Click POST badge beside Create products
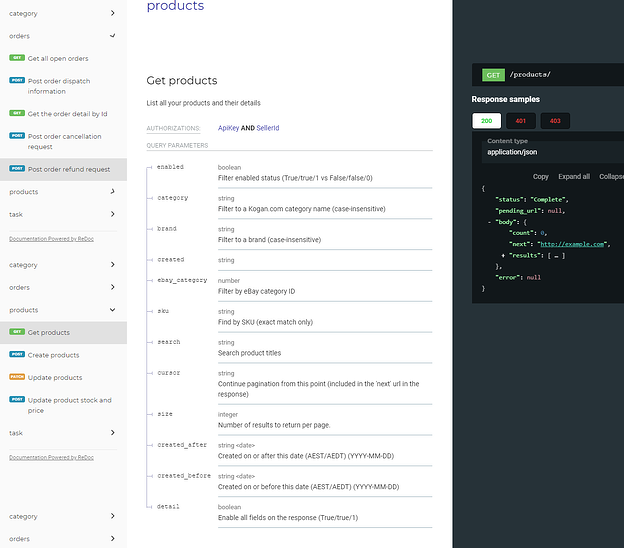The width and height of the screenshot is (624, 548). [x=16, y=354]
